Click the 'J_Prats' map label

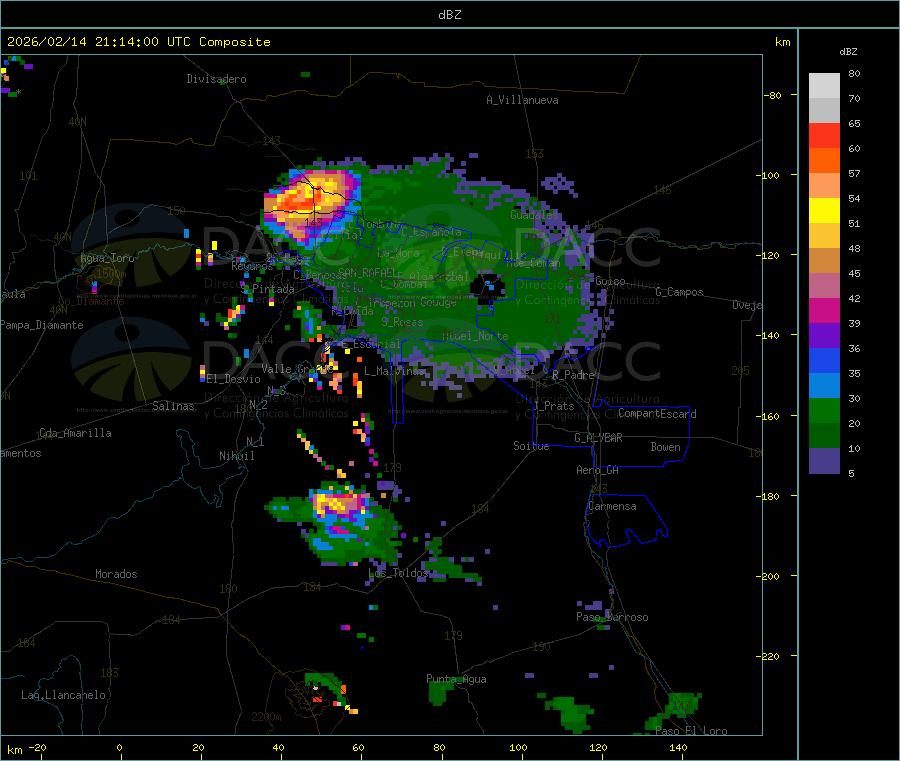point(553,406)
